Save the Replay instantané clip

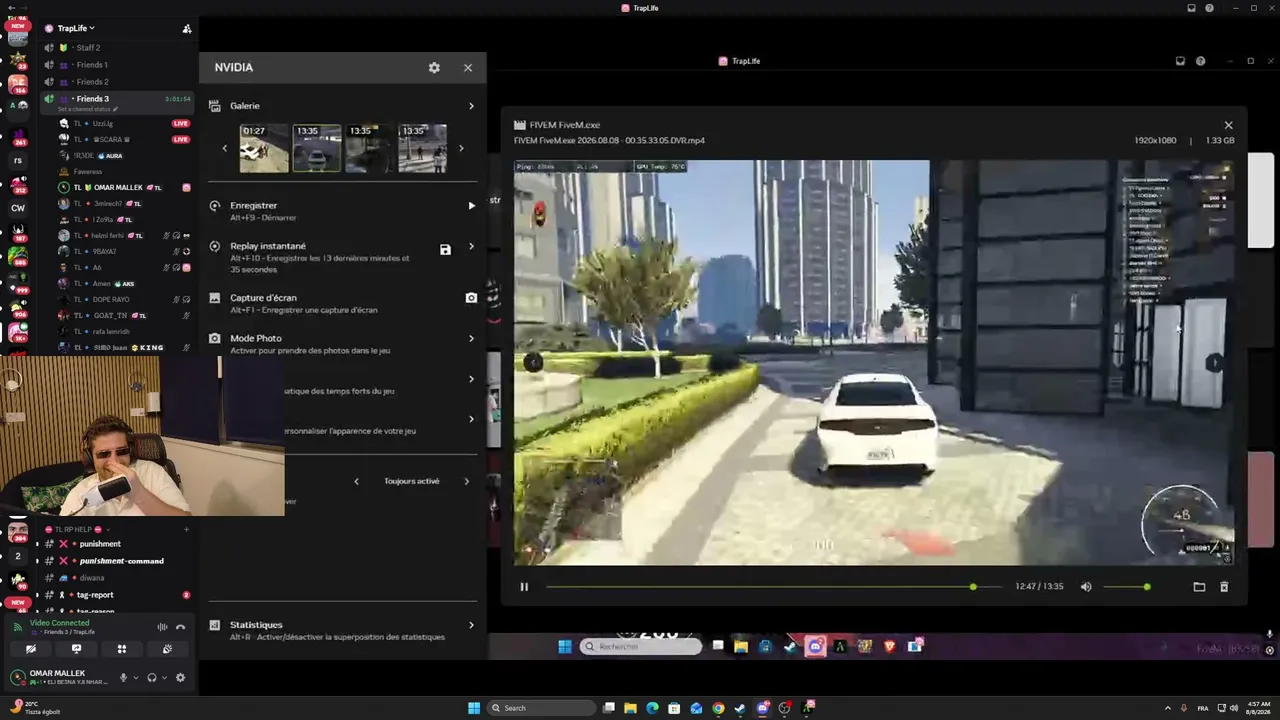(446, 250)
